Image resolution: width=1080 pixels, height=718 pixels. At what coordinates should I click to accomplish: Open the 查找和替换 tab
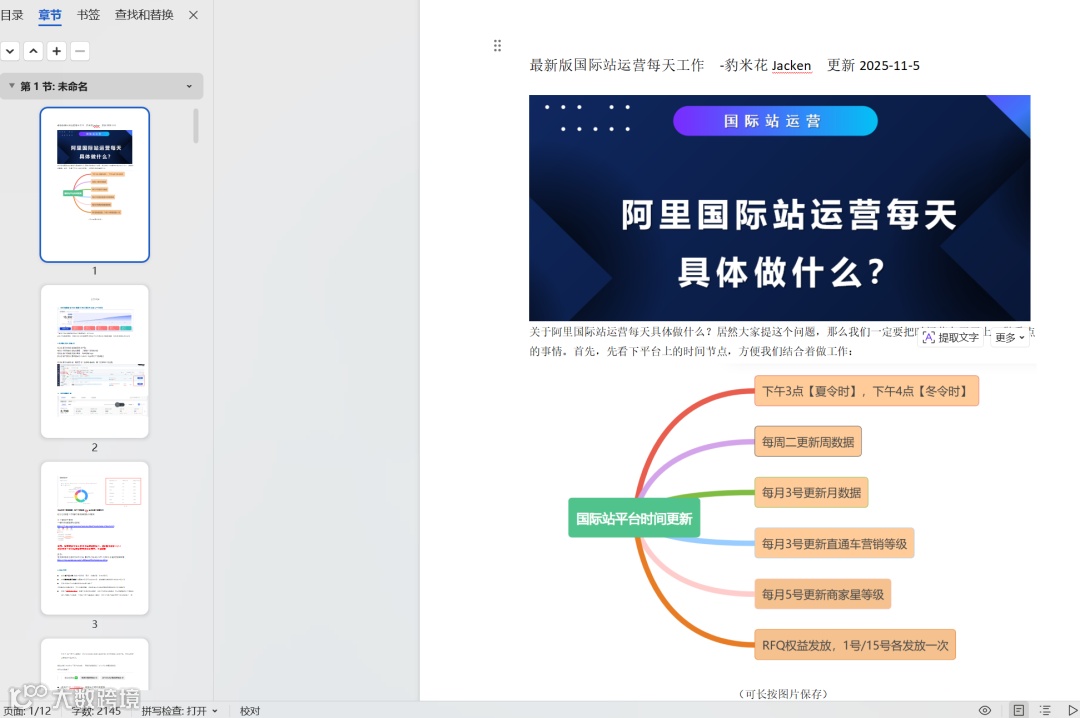tap(144, 14)
